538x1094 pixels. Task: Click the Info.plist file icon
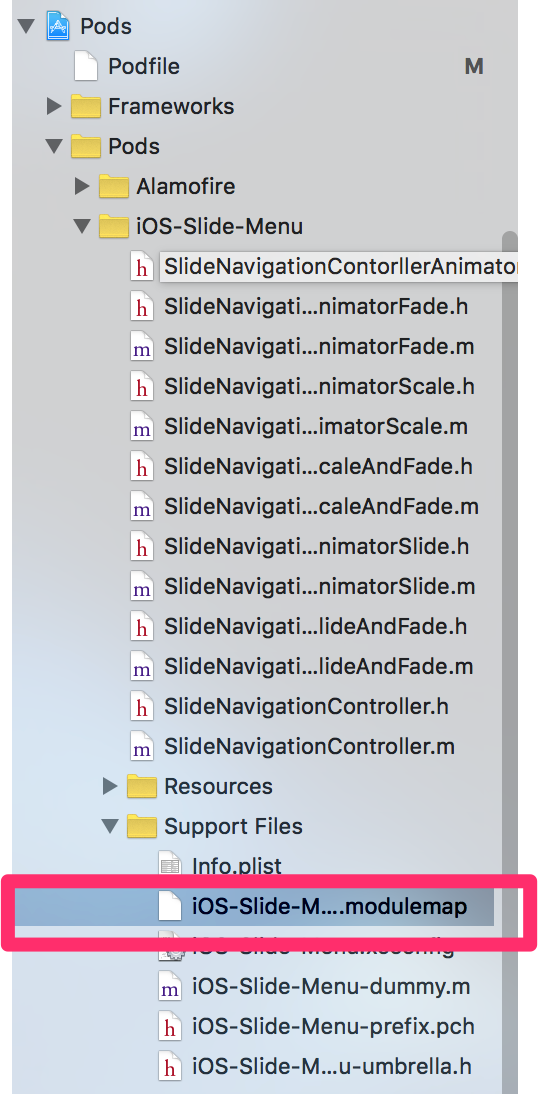coord(170,865)
